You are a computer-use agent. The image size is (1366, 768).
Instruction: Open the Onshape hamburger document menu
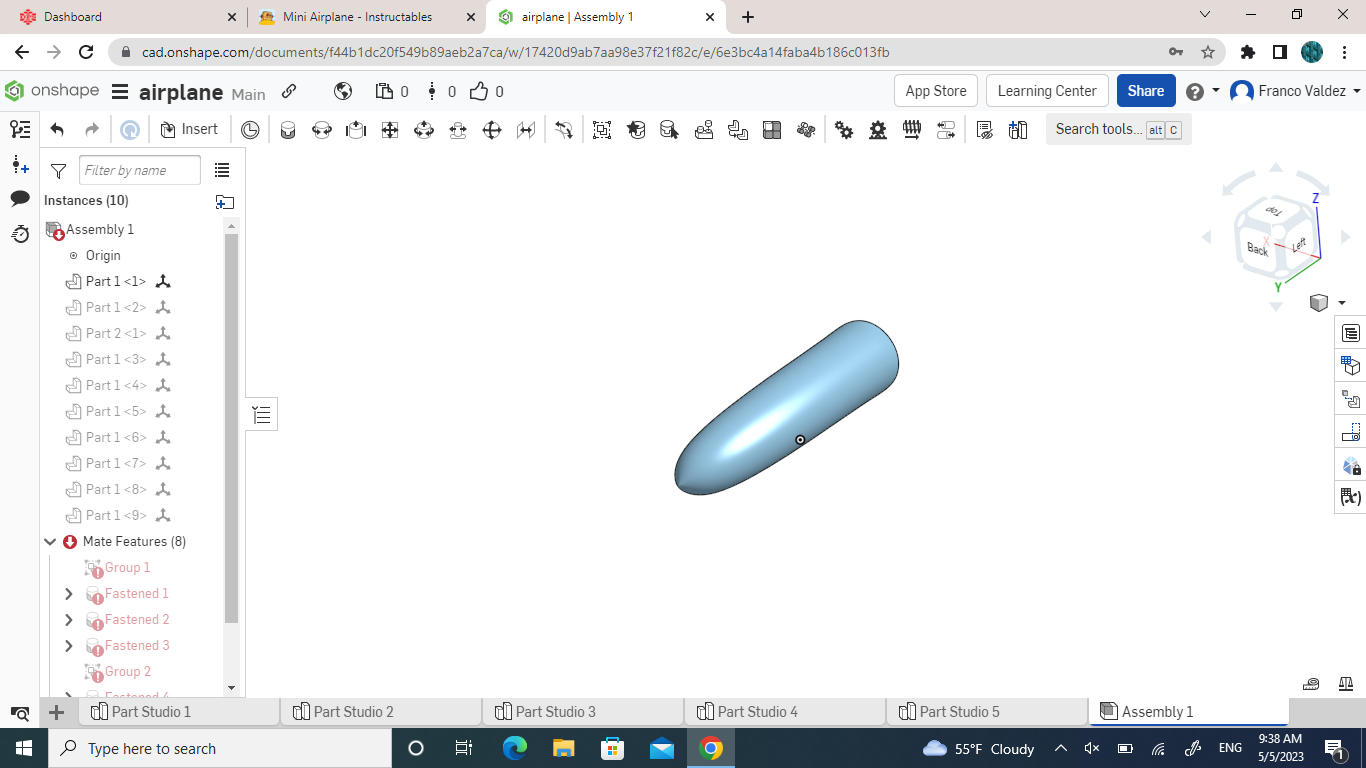point(120,92)
